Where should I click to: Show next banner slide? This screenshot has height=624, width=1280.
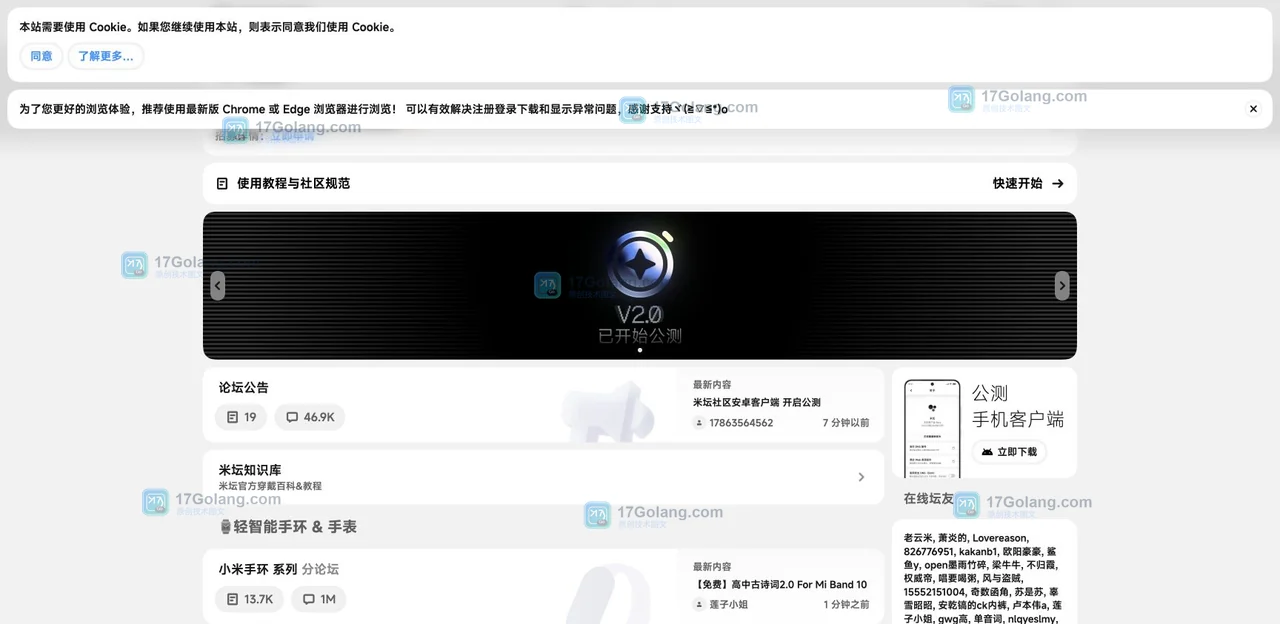1062,286
